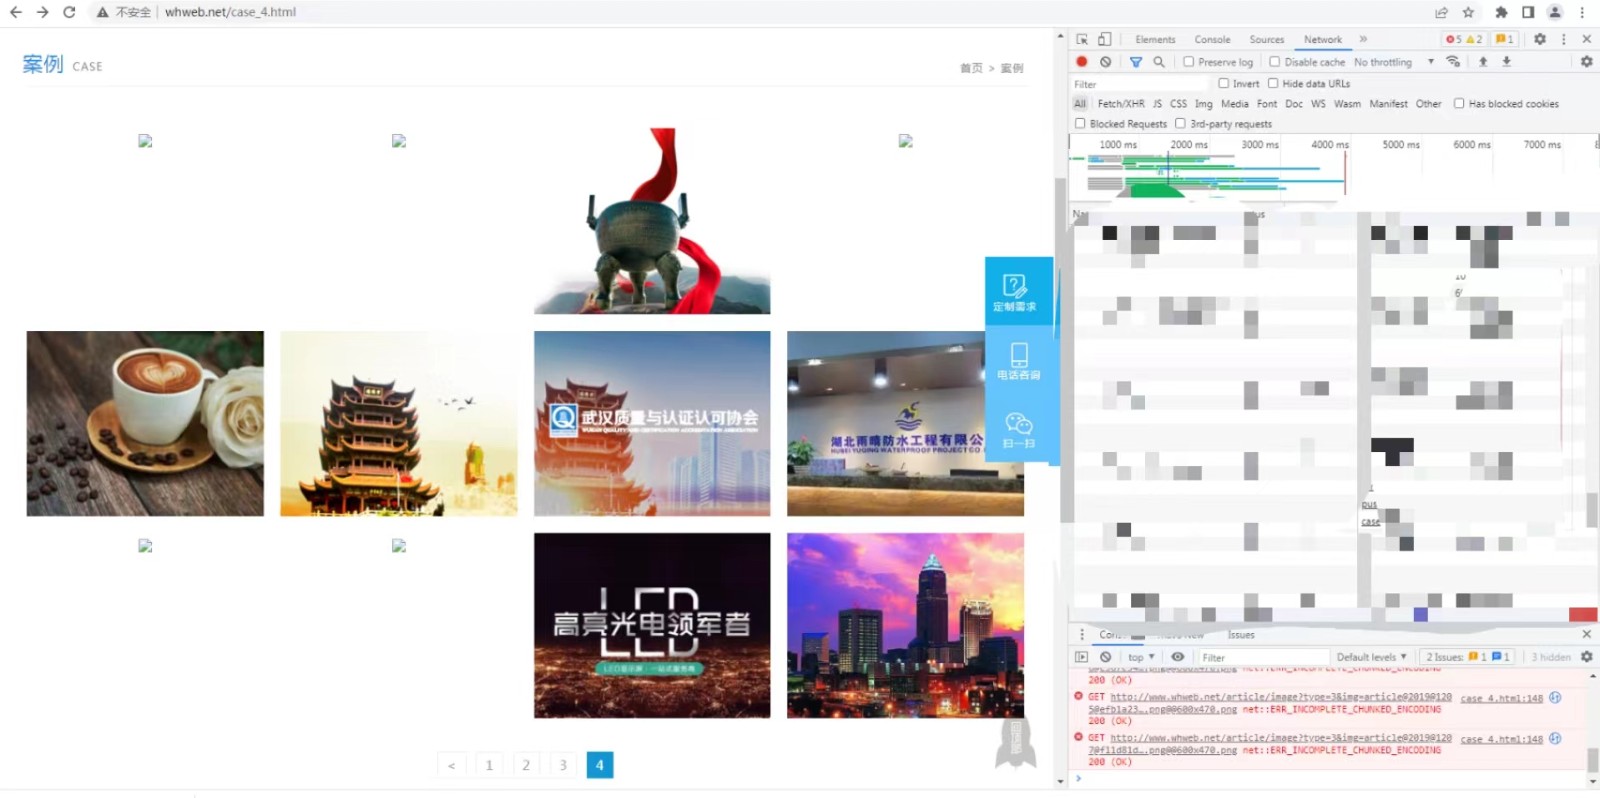
Task: Switch to the Elements tab
Action: tap(1155, 39)
